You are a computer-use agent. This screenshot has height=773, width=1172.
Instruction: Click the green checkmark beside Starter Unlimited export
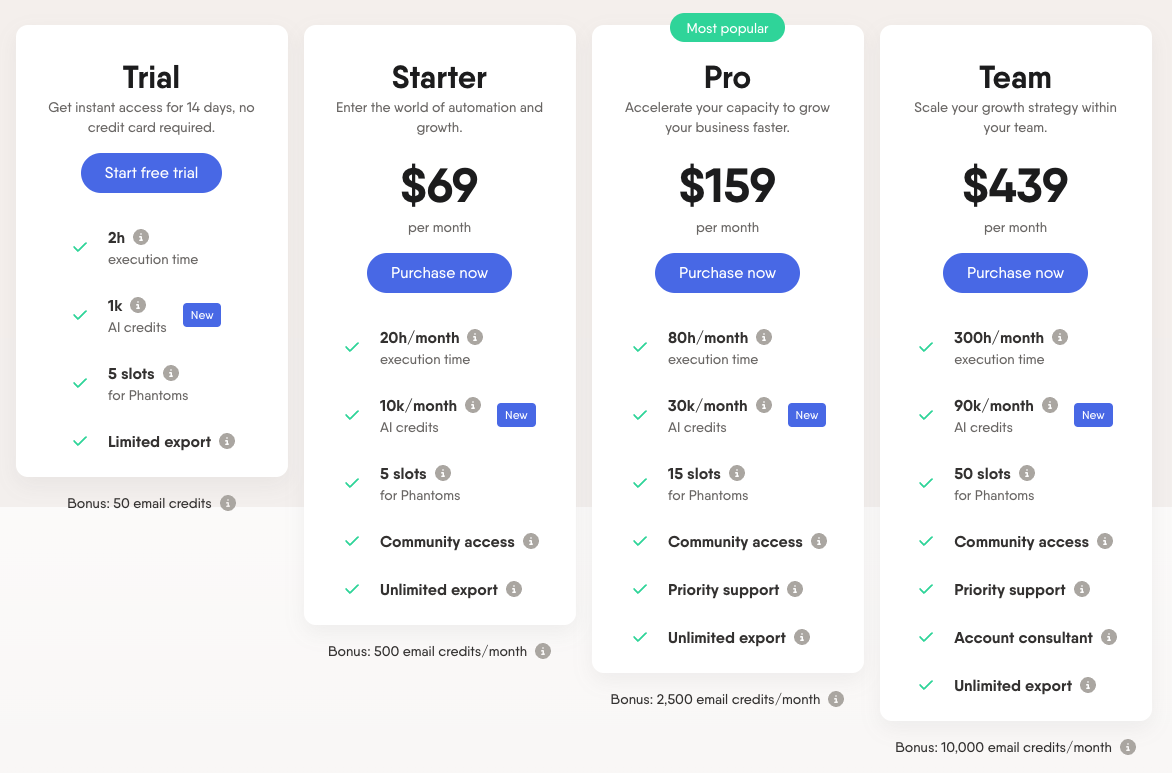pos(352,589)
